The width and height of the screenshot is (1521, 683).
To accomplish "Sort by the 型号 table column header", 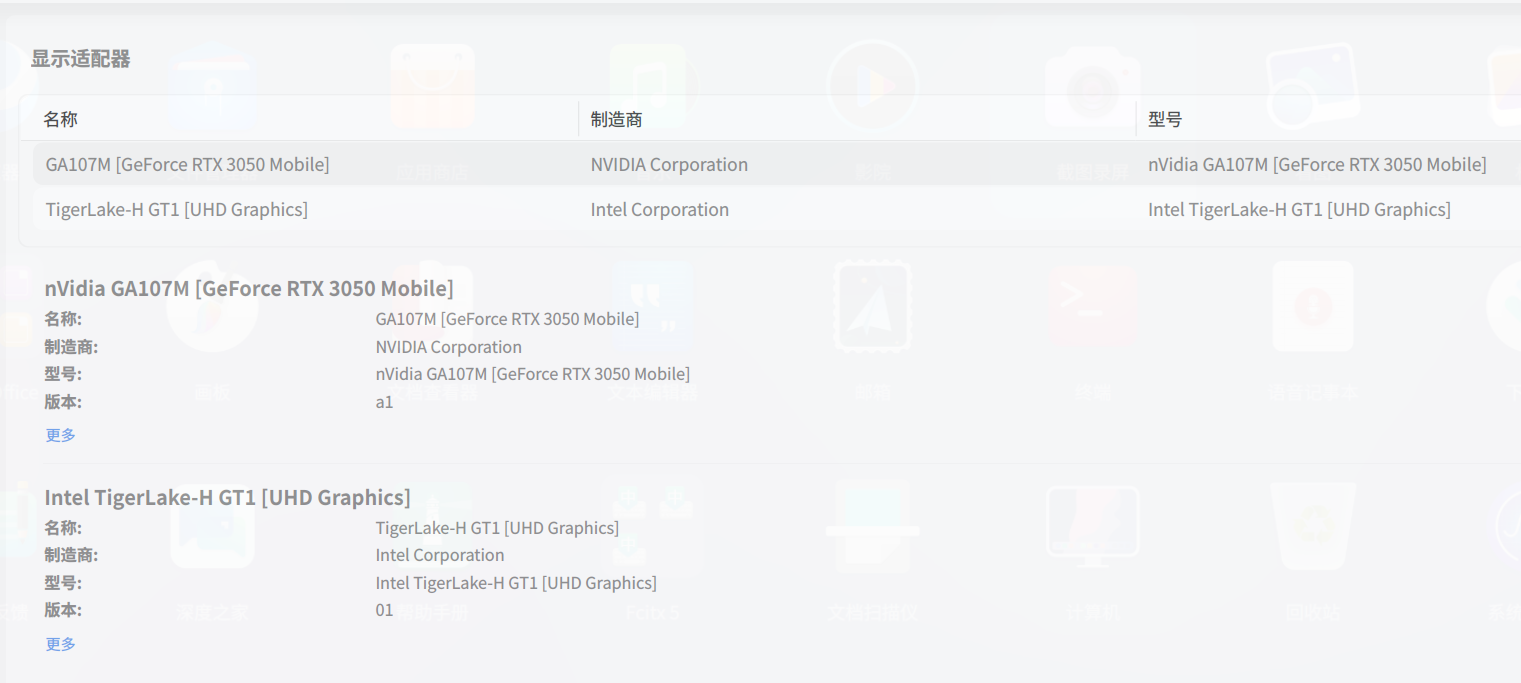I will pyautogui.click(x=1165, y=119).
